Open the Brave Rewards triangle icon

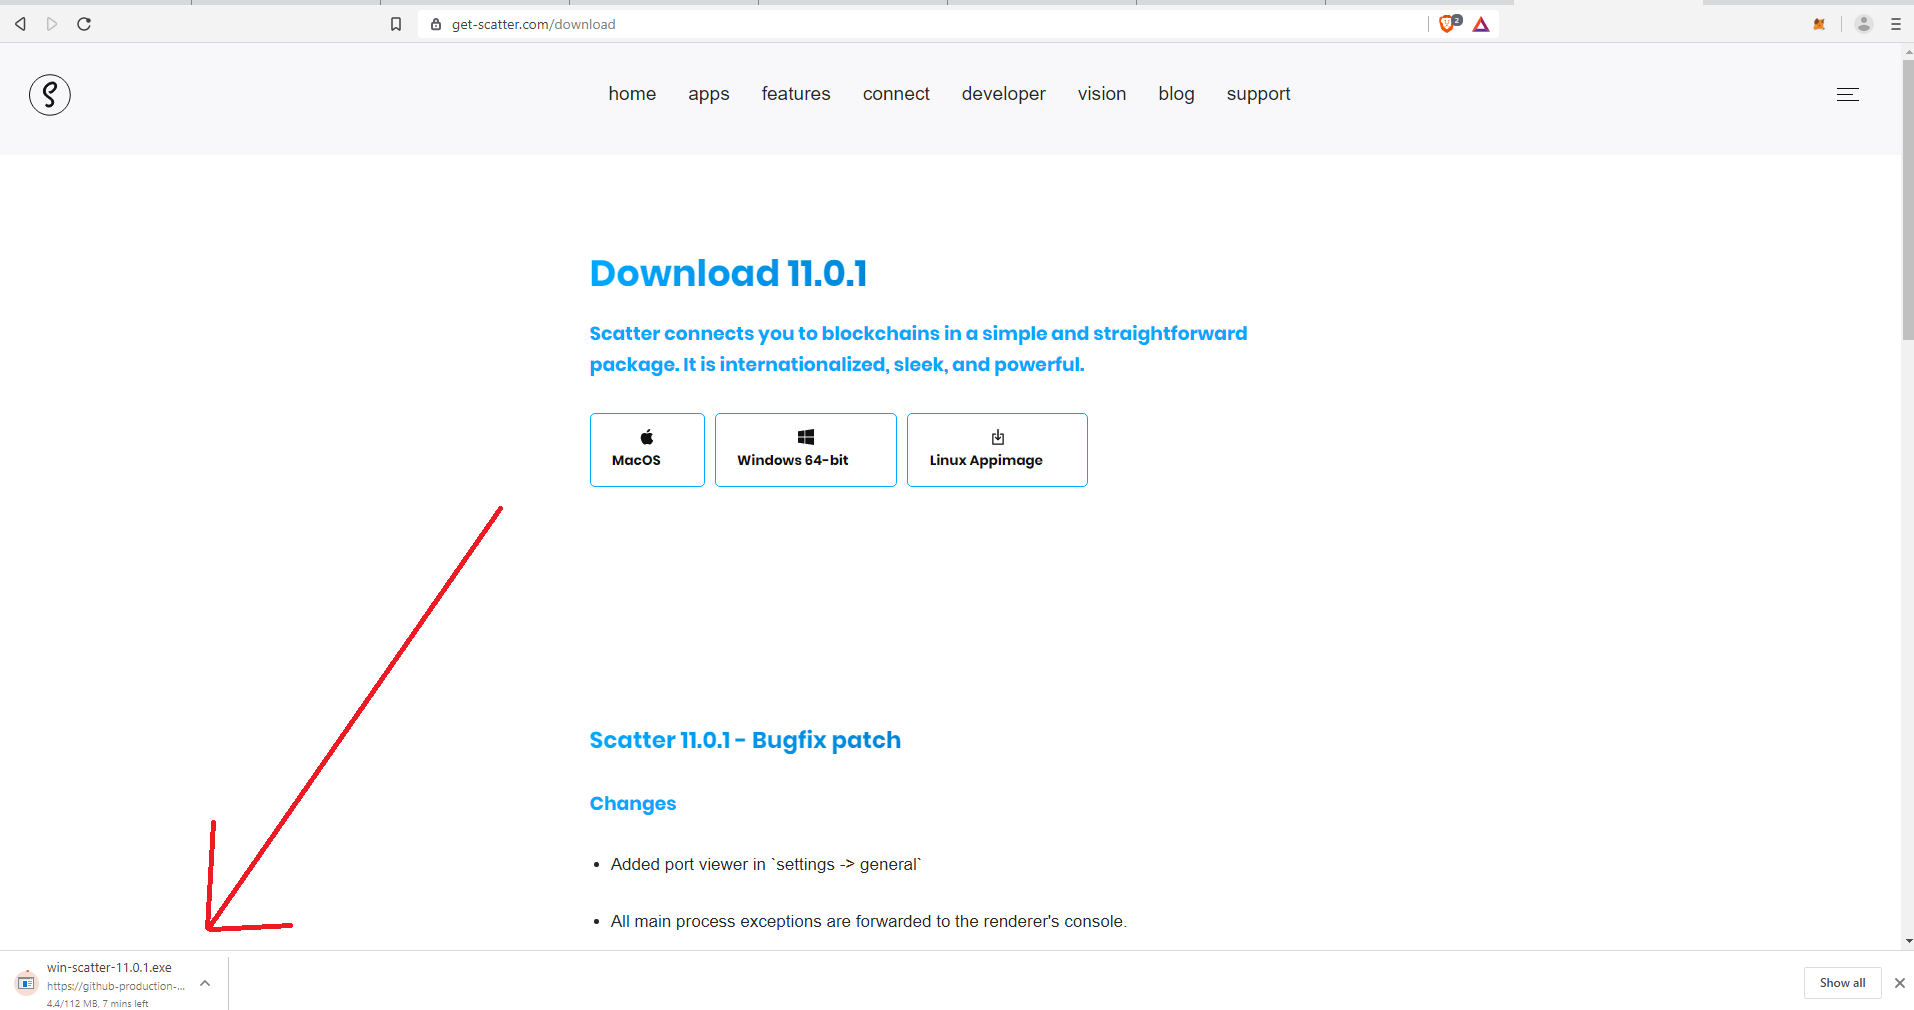[1481, 24]
